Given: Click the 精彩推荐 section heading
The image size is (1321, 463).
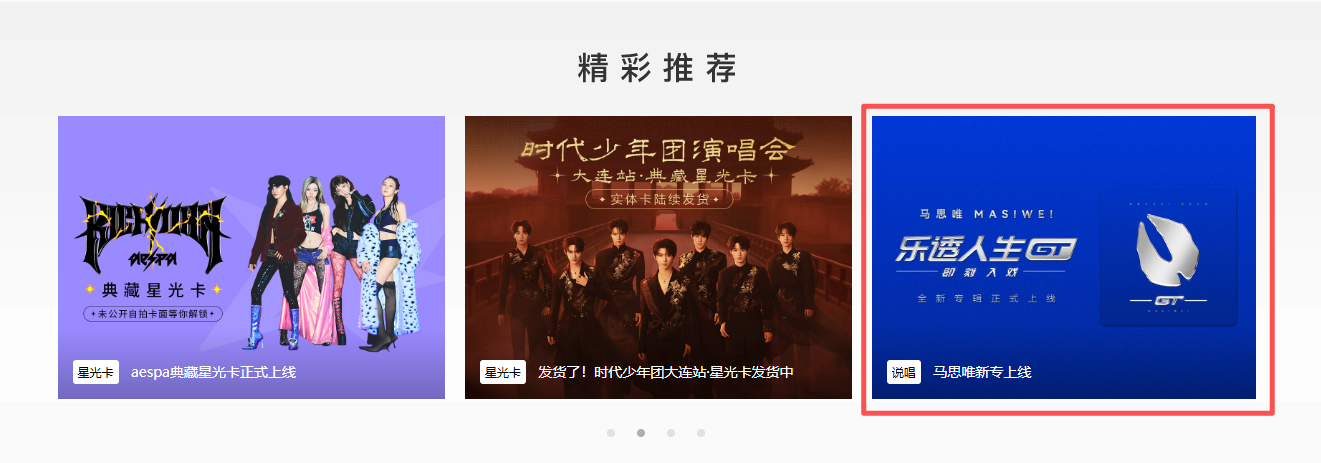Looking at the screenshot, I should tap(657, 68).
